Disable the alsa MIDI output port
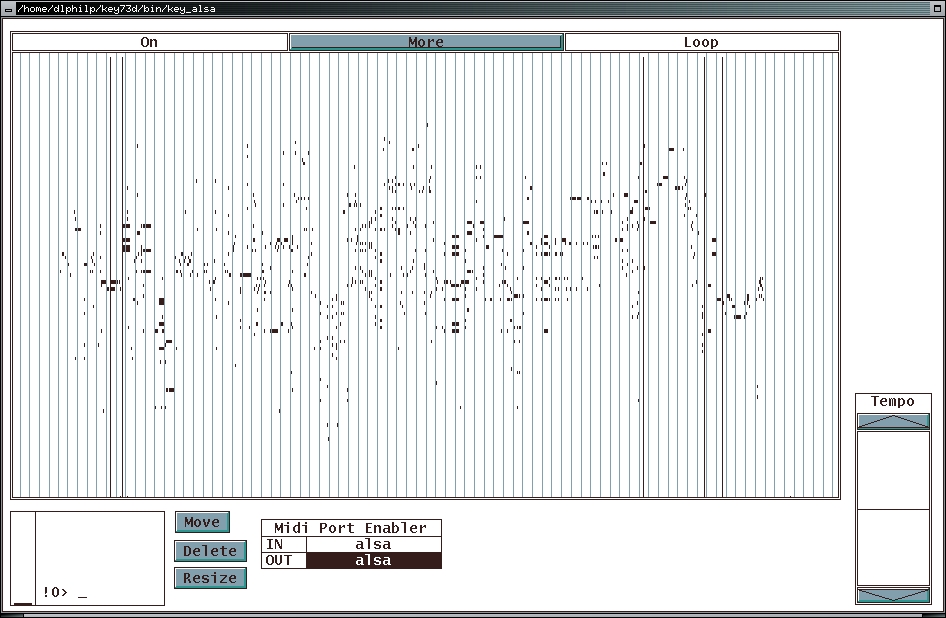Image resolution: width=946 pixels, height=618 pixels. point(373,561)
